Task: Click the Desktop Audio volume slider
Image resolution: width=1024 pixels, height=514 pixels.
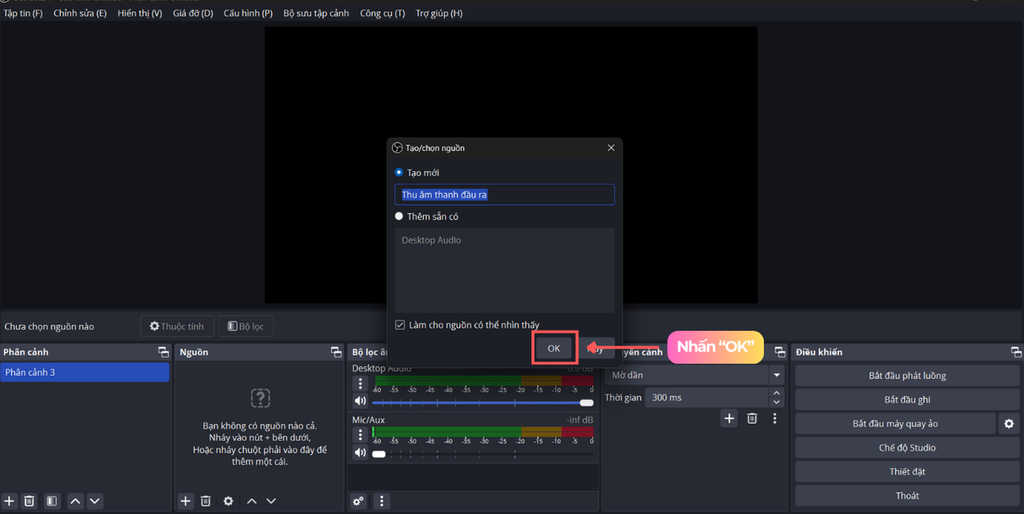Action: pyautogui.click(x=483, y=402)
